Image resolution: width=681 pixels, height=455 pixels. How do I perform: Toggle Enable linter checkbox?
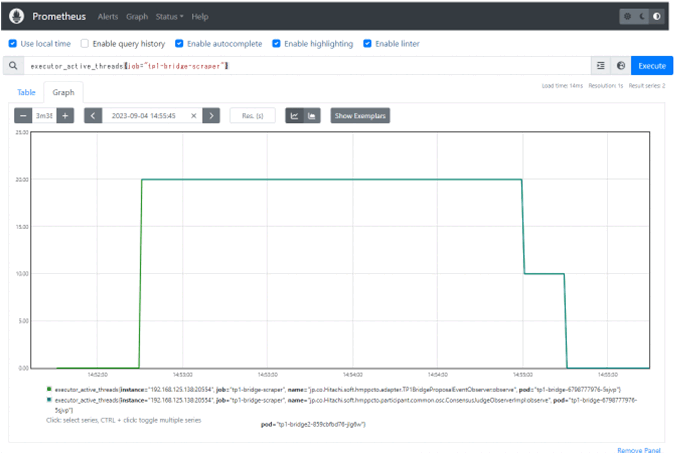[x=367, y=43]
